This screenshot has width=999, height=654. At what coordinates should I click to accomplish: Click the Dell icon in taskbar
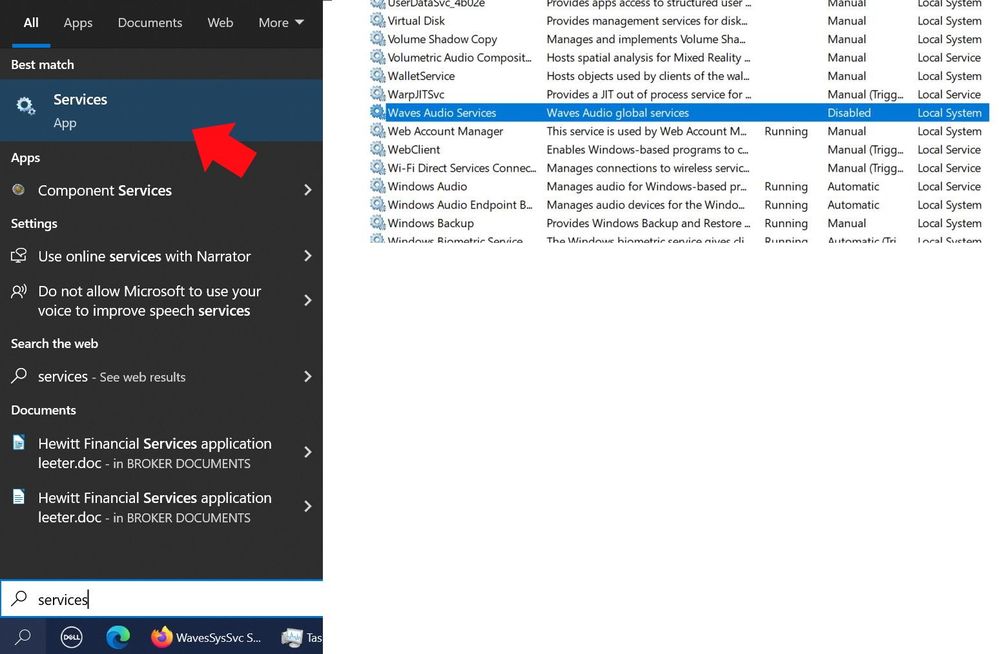point(71,637)
